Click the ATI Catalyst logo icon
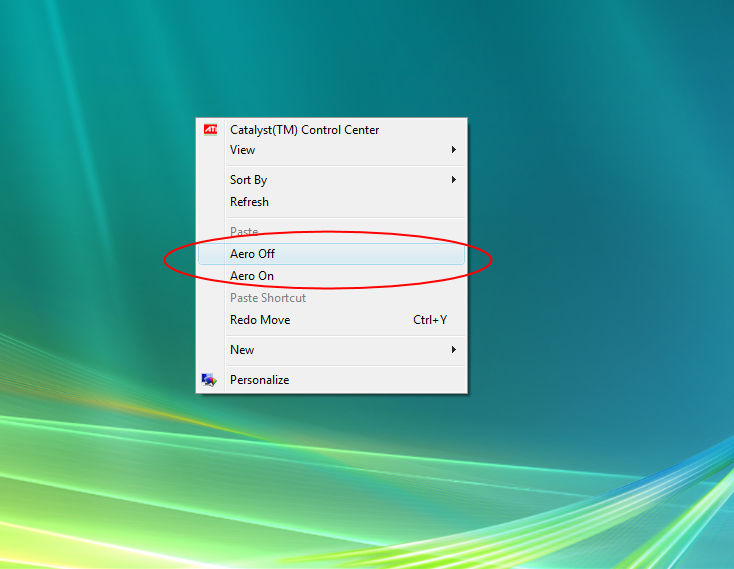 pyautogui.click(x=211, y=130)
